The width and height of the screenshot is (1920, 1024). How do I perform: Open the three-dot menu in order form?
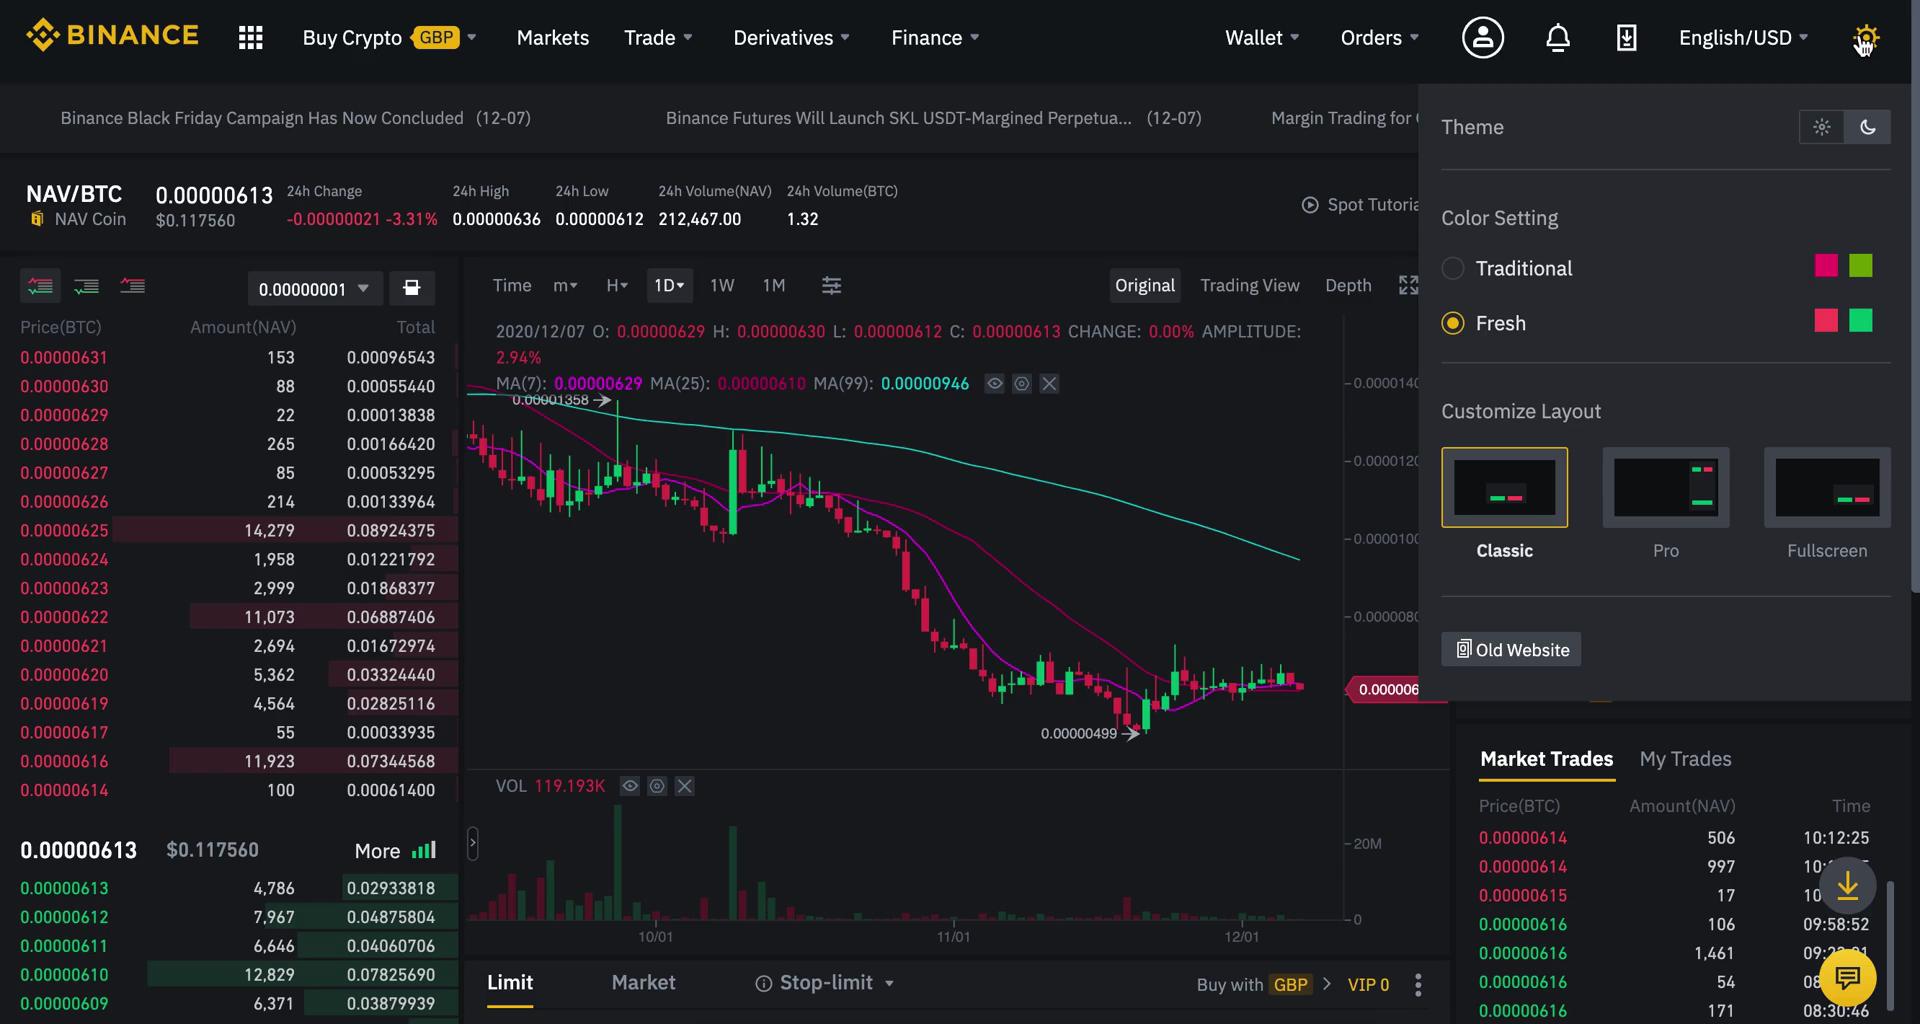click(1418, 985)
